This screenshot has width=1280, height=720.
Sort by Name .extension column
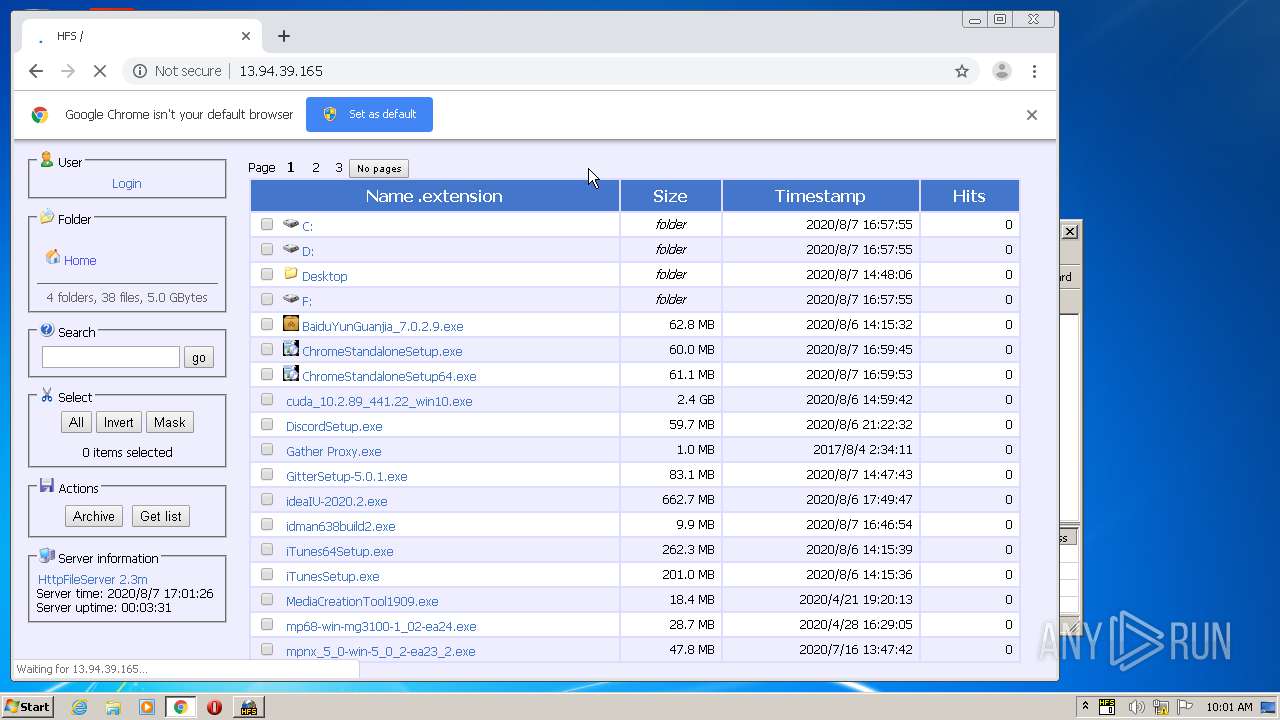[434, 196]
